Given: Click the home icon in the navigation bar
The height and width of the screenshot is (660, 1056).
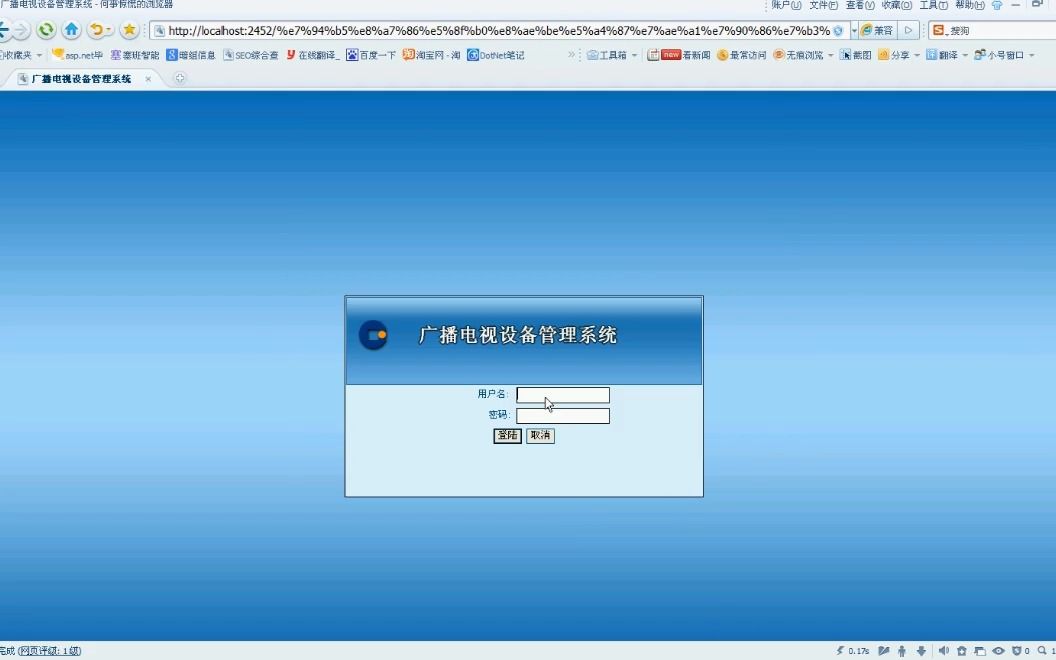Looking at the screenshot, I should 71,30.
